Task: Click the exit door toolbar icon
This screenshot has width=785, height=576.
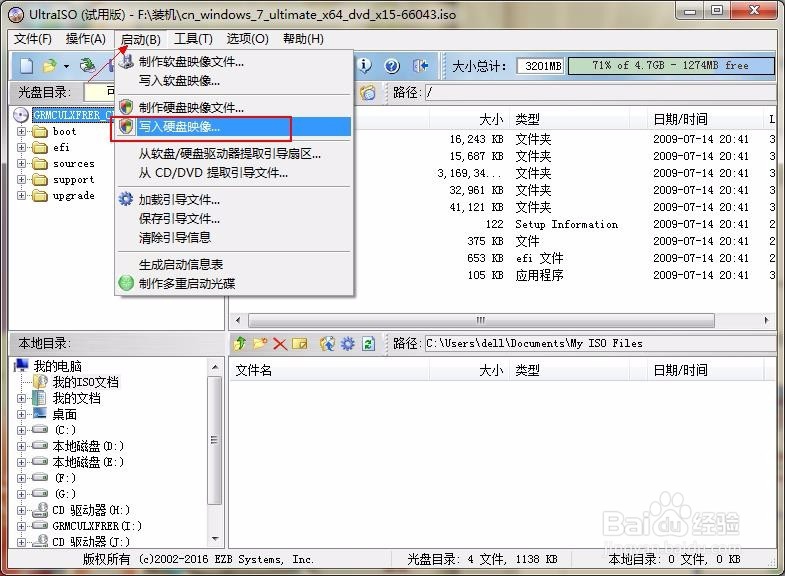Action: pyautogui.click(x=420, y=66)
